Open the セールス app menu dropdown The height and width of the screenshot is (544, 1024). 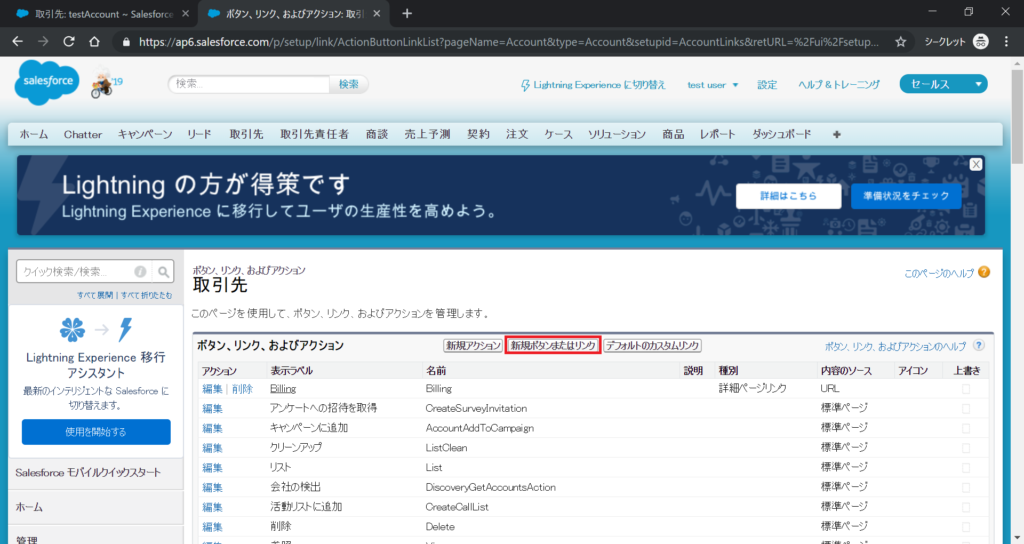(x=943, y=84)
